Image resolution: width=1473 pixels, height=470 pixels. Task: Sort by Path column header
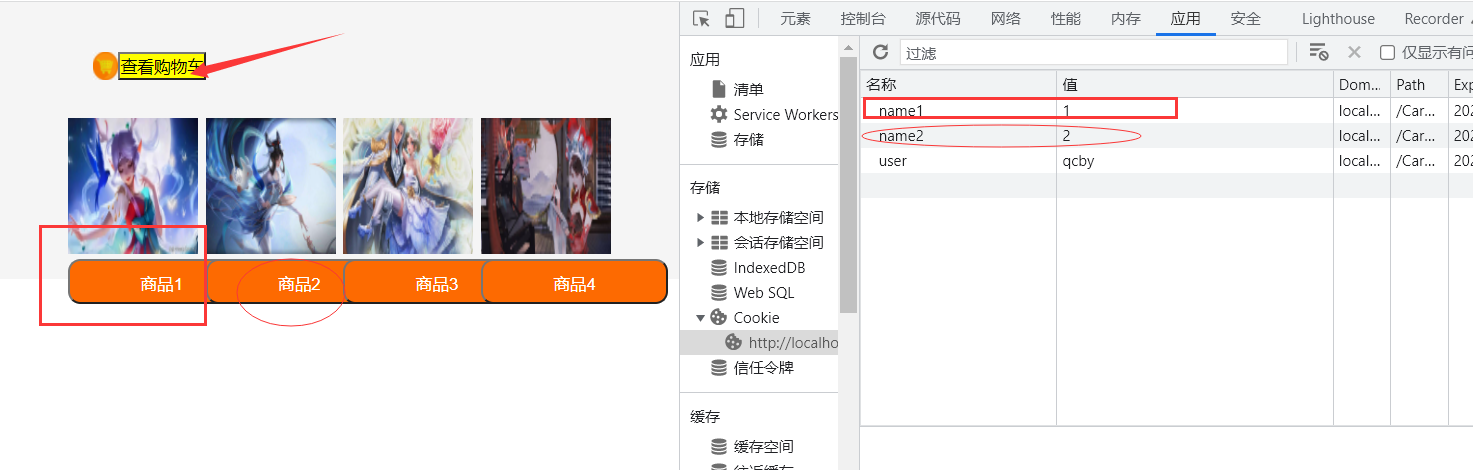pyautogui.click(x=1419, y=85)
